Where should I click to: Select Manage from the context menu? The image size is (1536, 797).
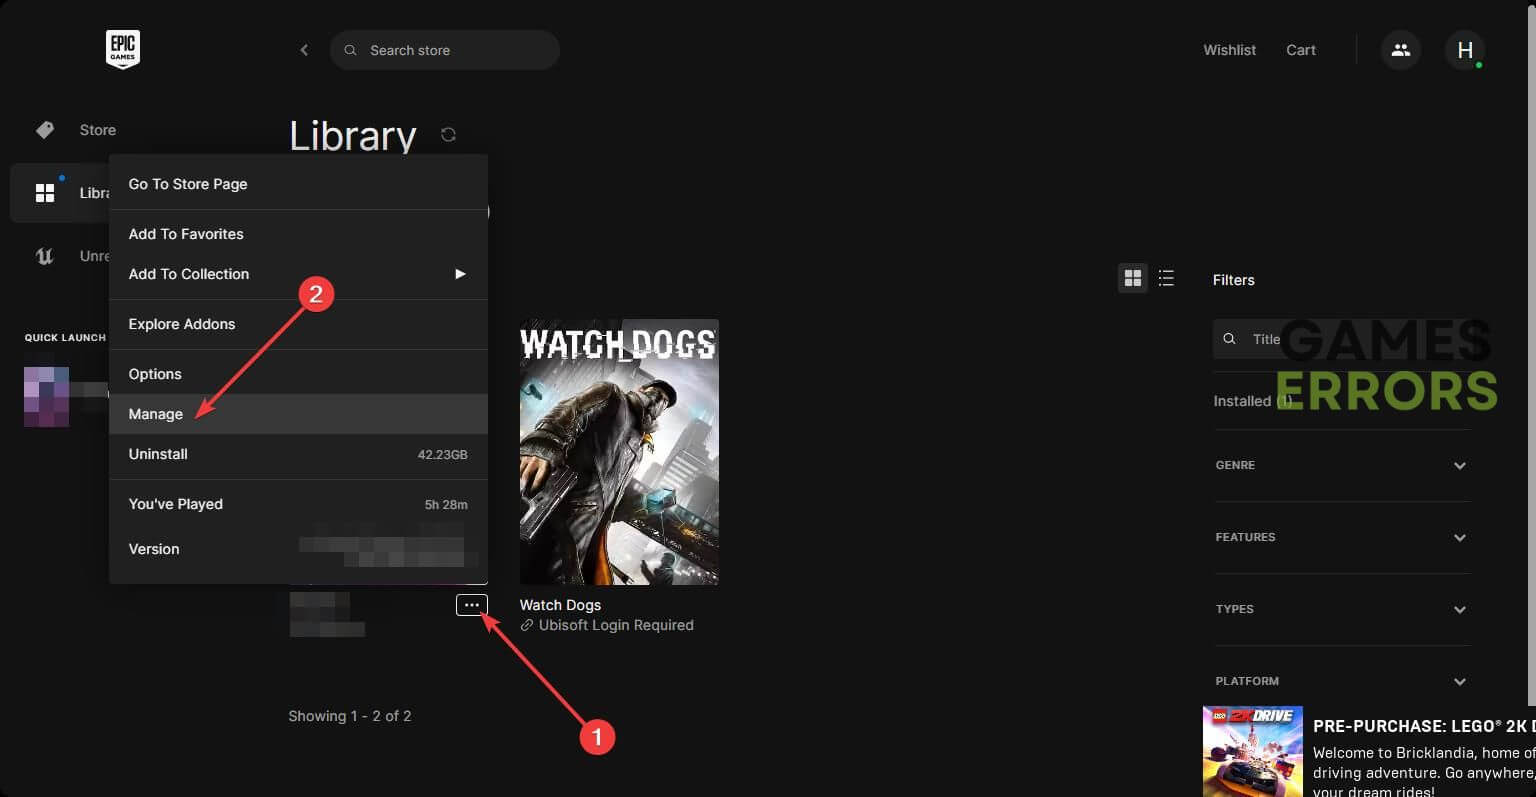pyautogui.click(x=156, y=414)
